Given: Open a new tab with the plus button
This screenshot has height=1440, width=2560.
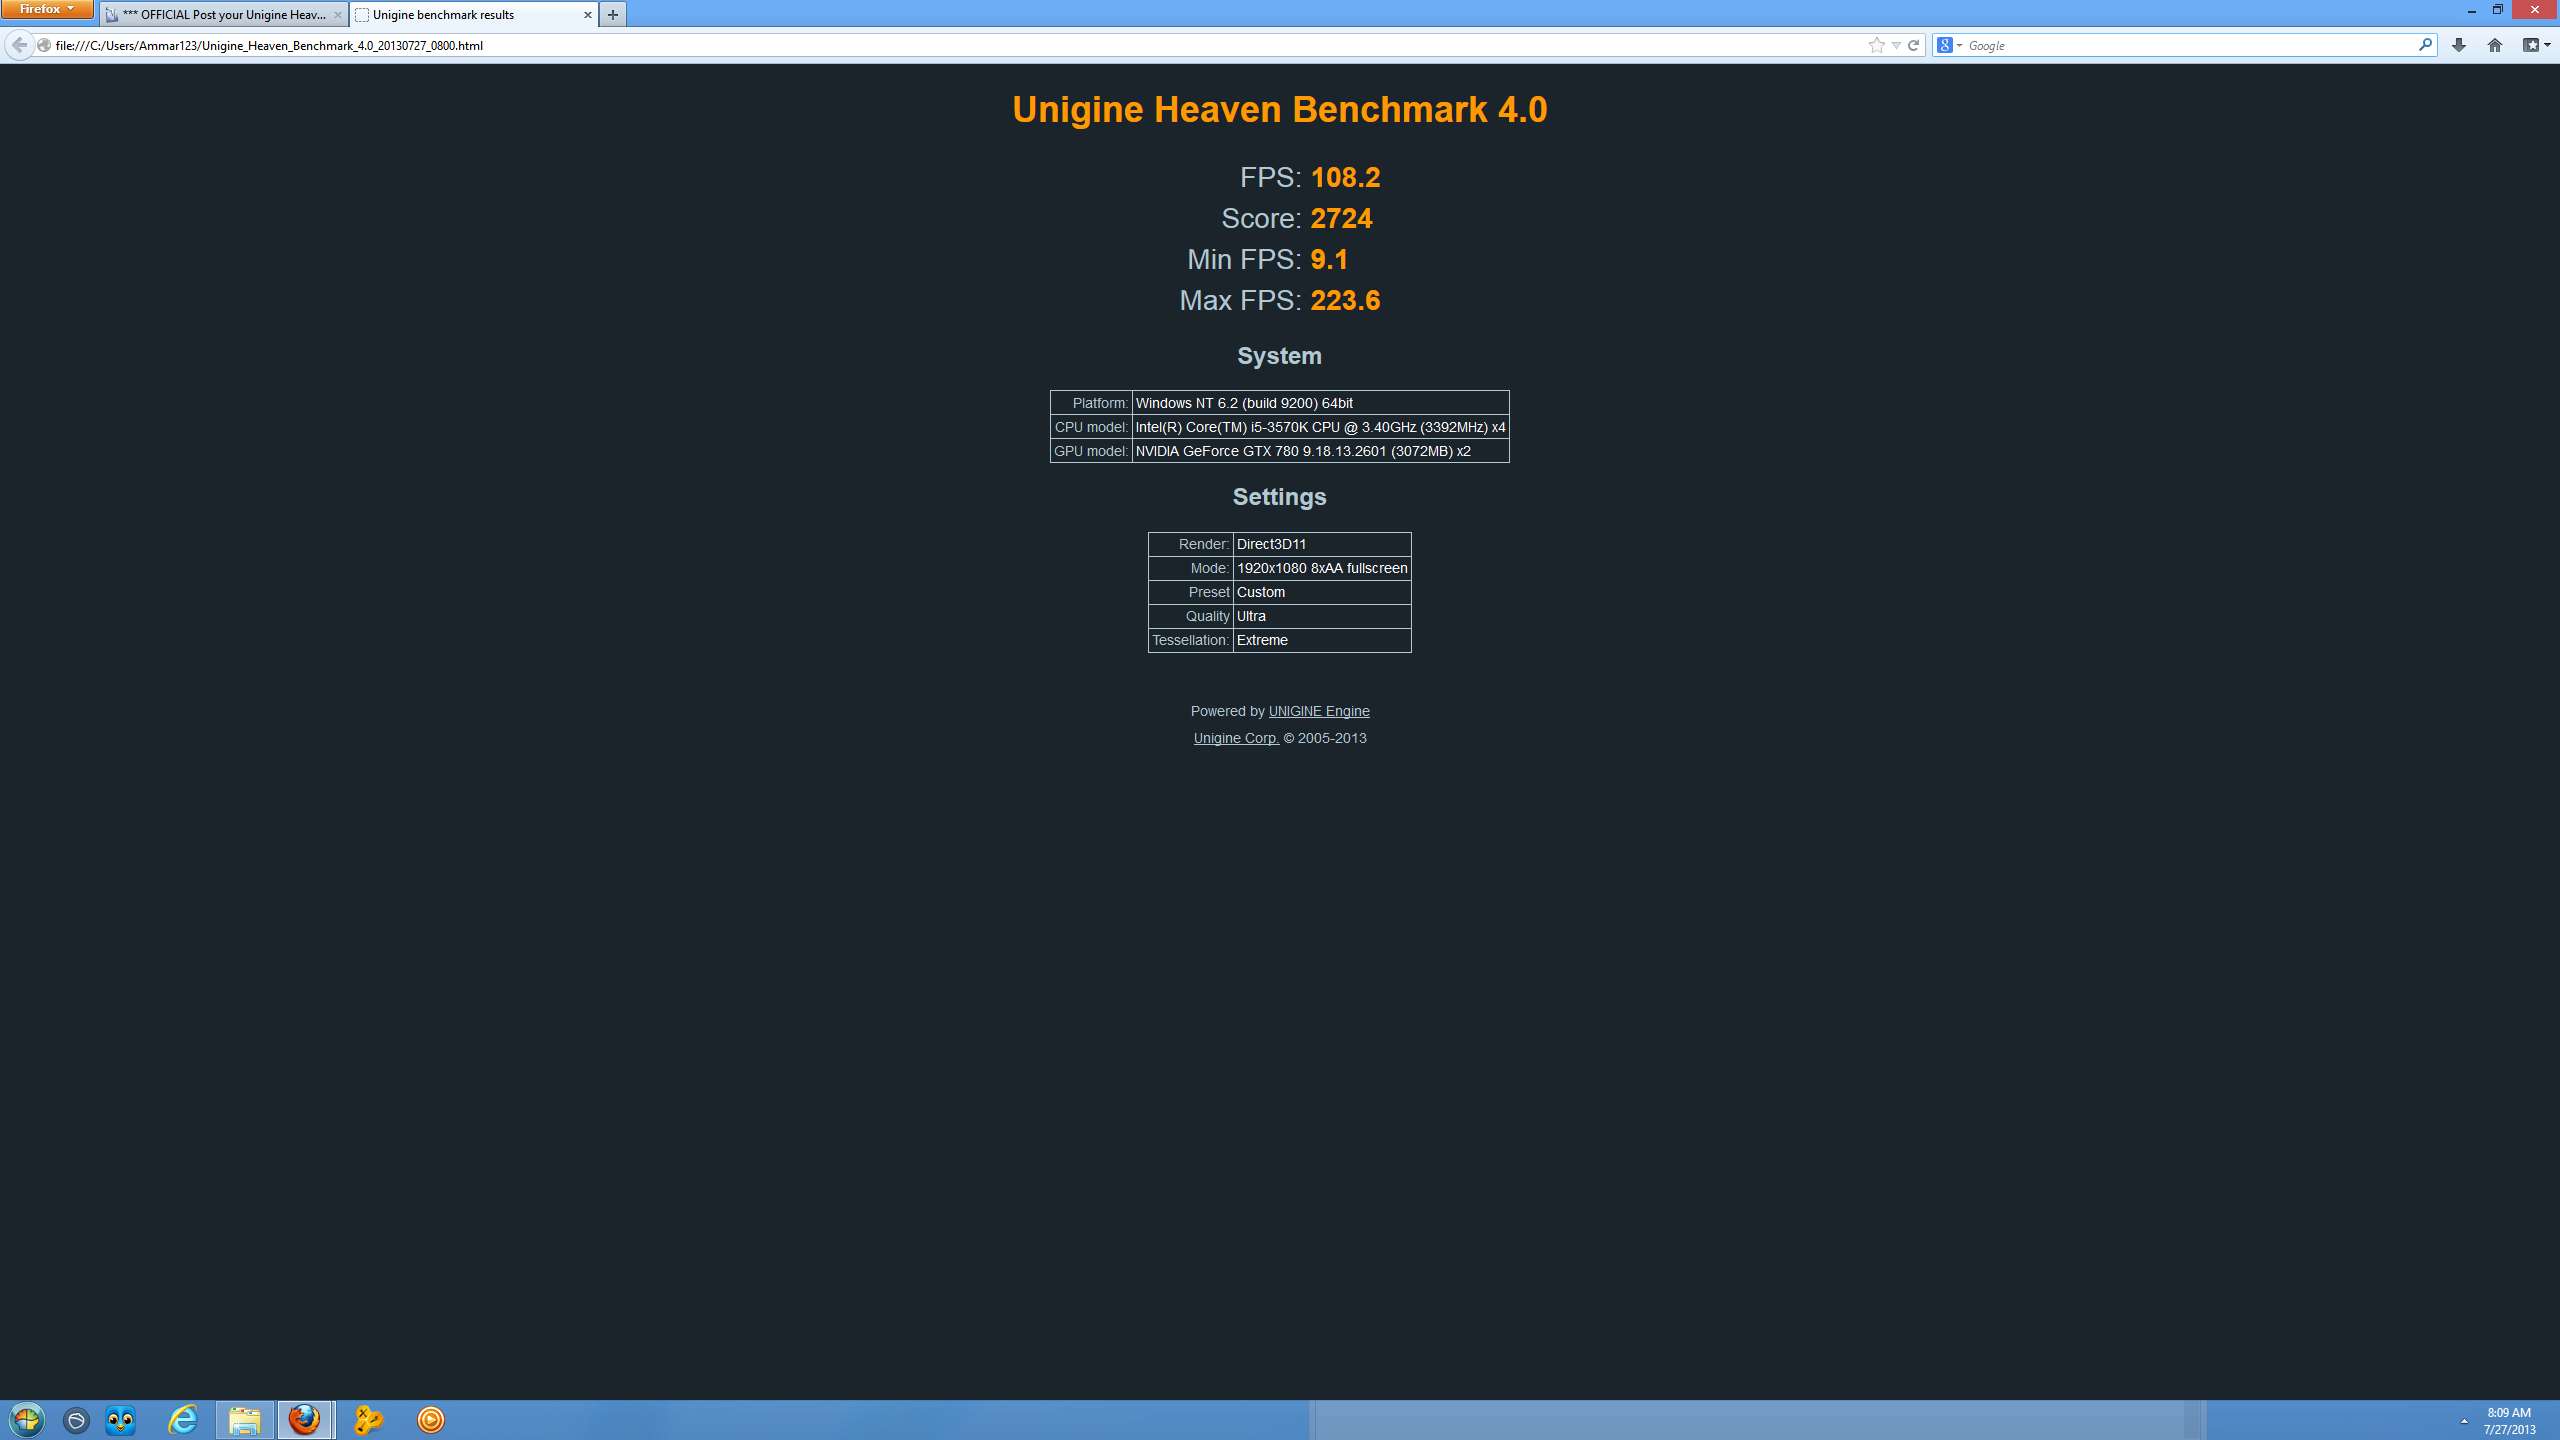Looking at the screenshot, I should [613, 15].
